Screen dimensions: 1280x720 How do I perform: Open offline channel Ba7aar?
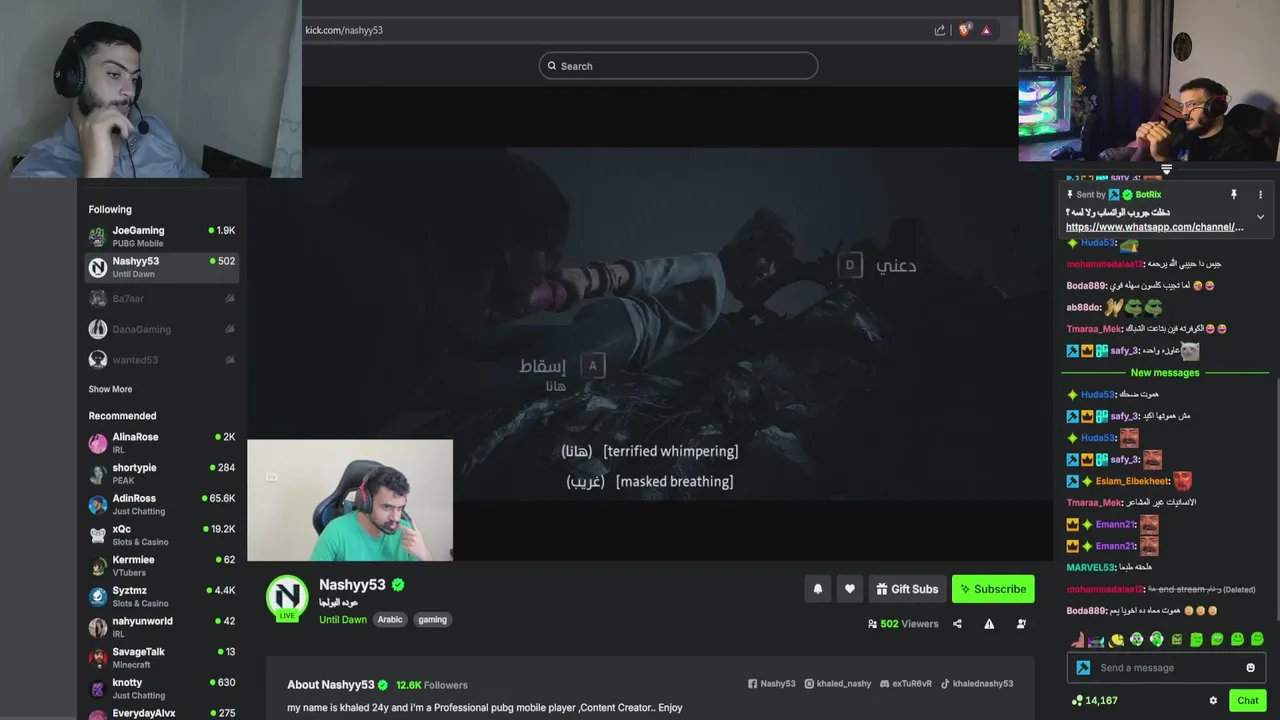click(x=162, y=298)
